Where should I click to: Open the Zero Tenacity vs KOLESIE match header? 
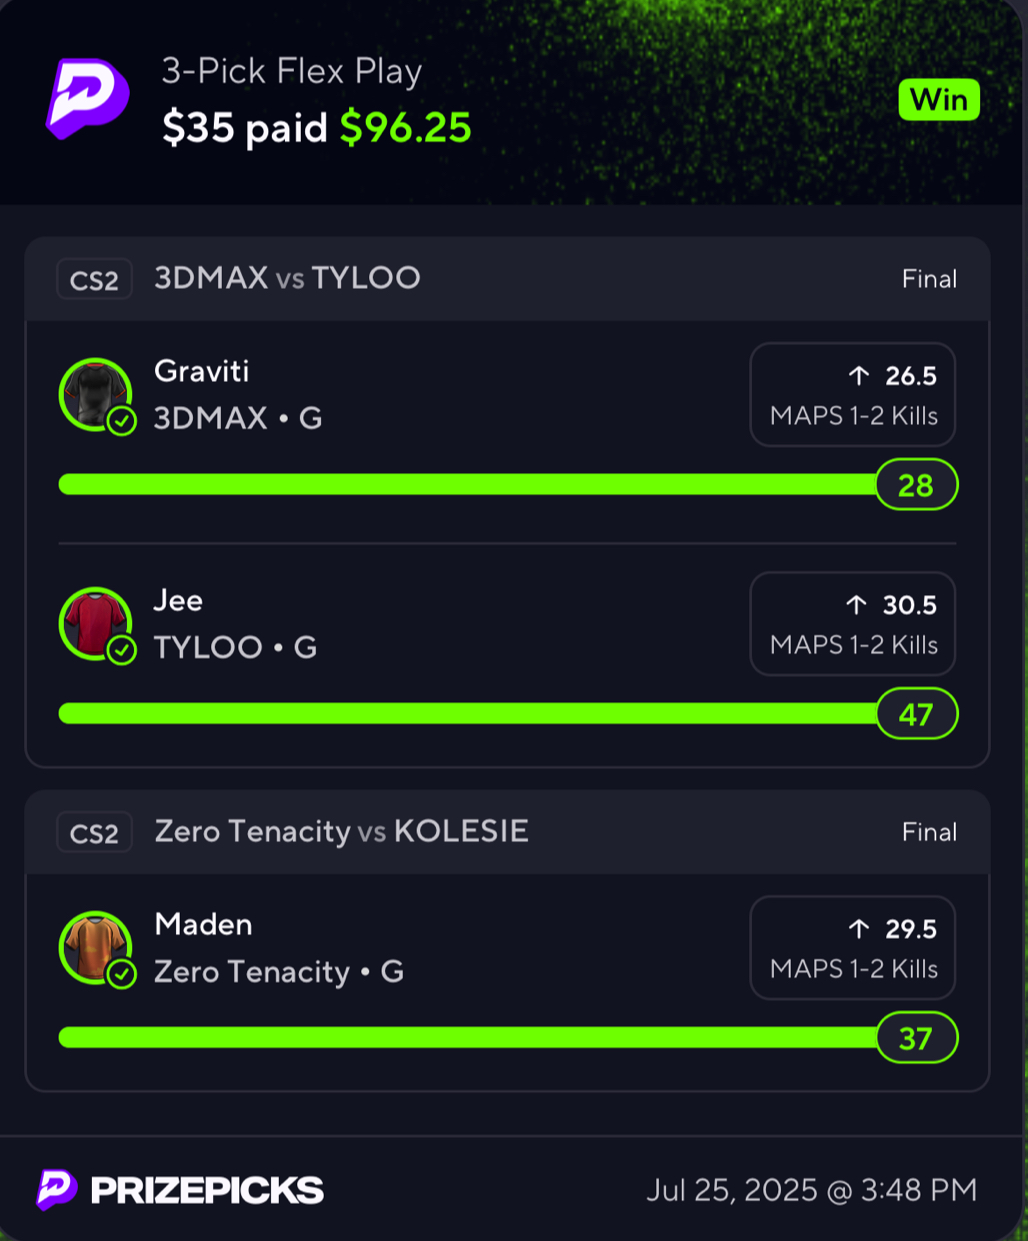(507, 832)
